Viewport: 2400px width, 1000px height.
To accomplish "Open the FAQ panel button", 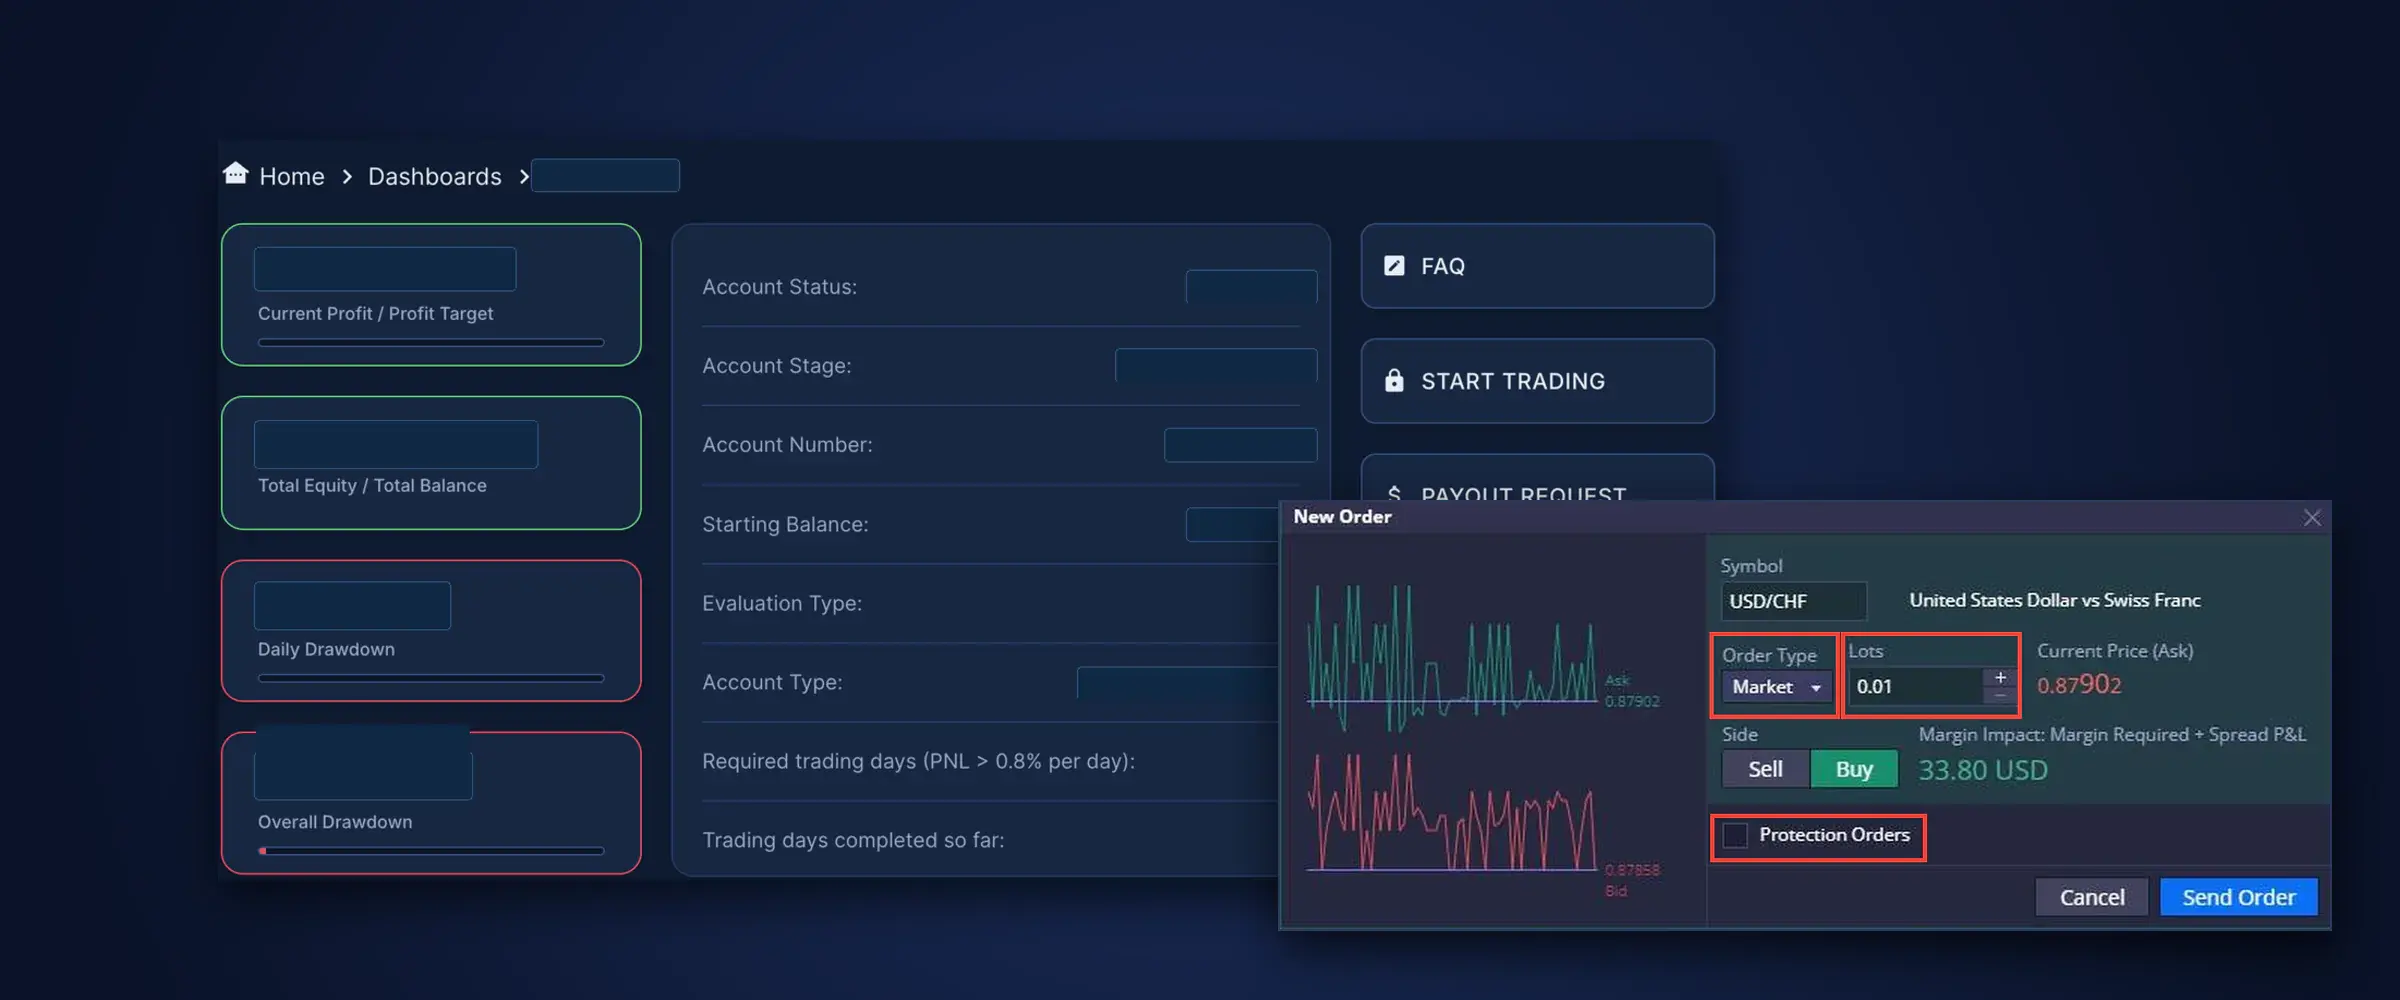I will pyautogui.click(x=1537, y=266).
